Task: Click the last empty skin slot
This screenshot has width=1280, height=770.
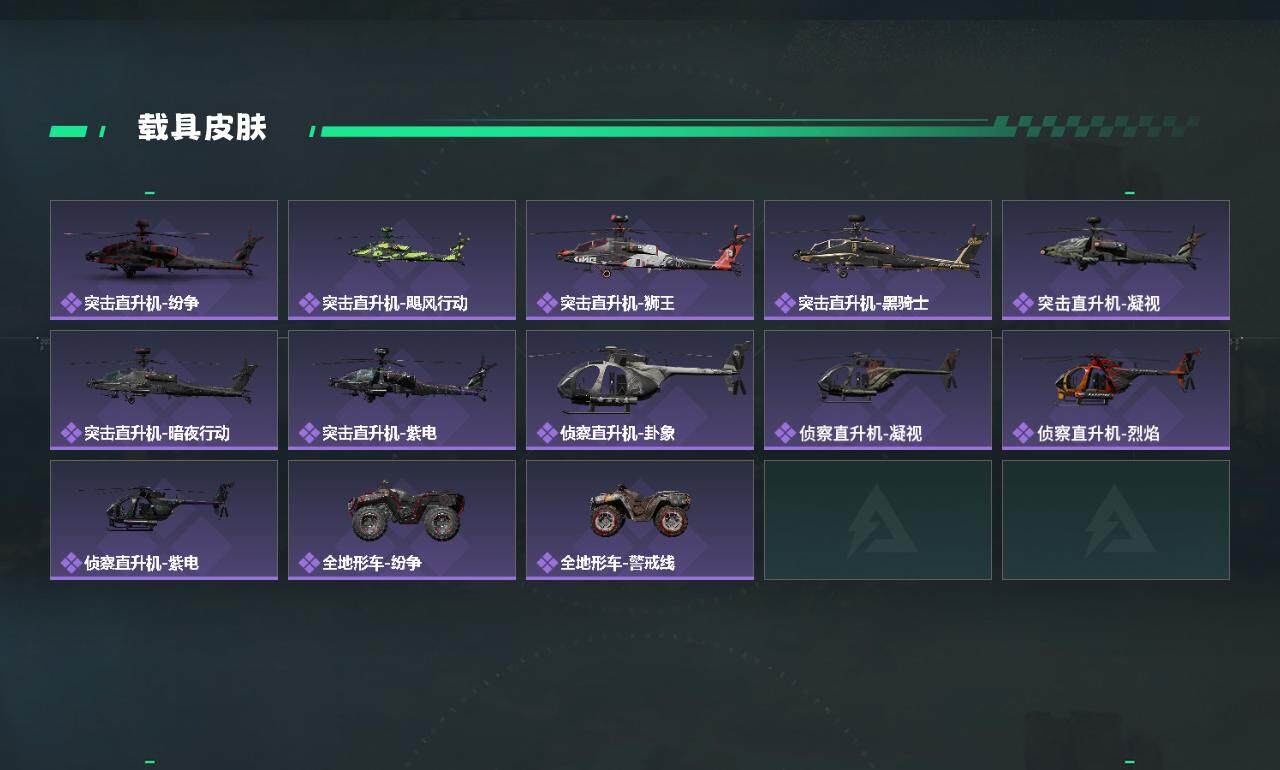Action: (1116, 520)
